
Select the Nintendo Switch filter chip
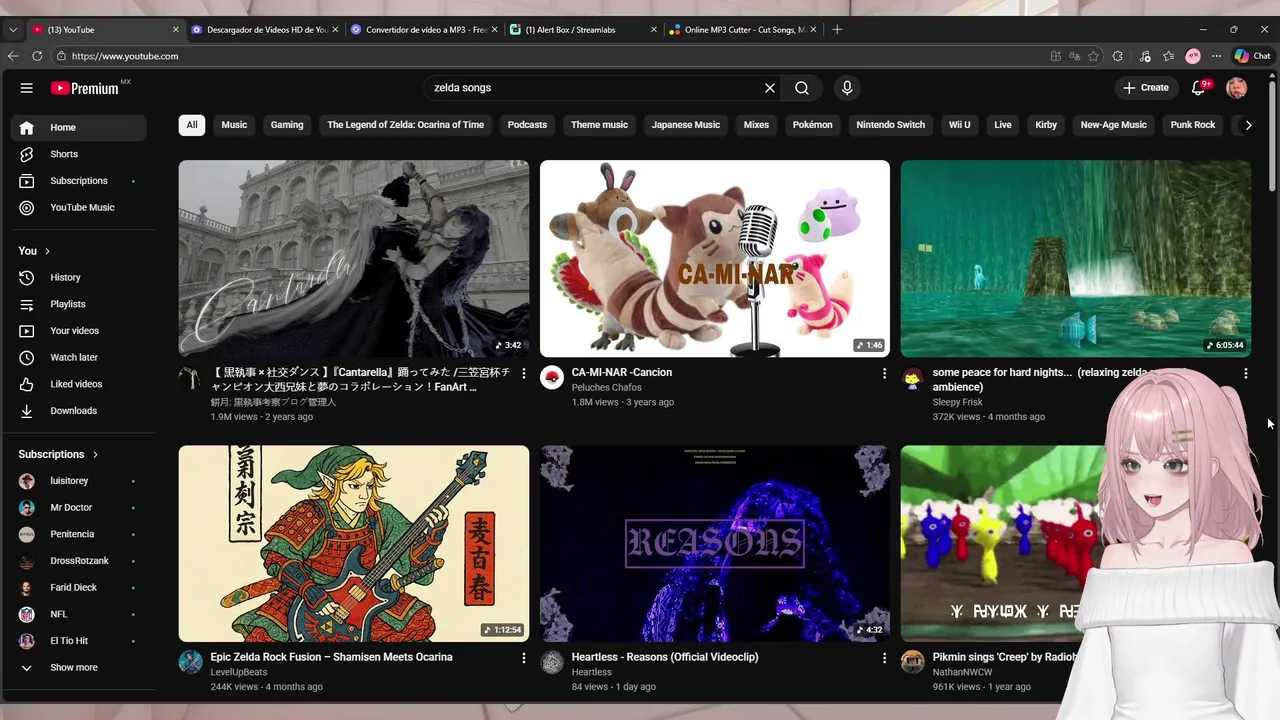point(890,125)
